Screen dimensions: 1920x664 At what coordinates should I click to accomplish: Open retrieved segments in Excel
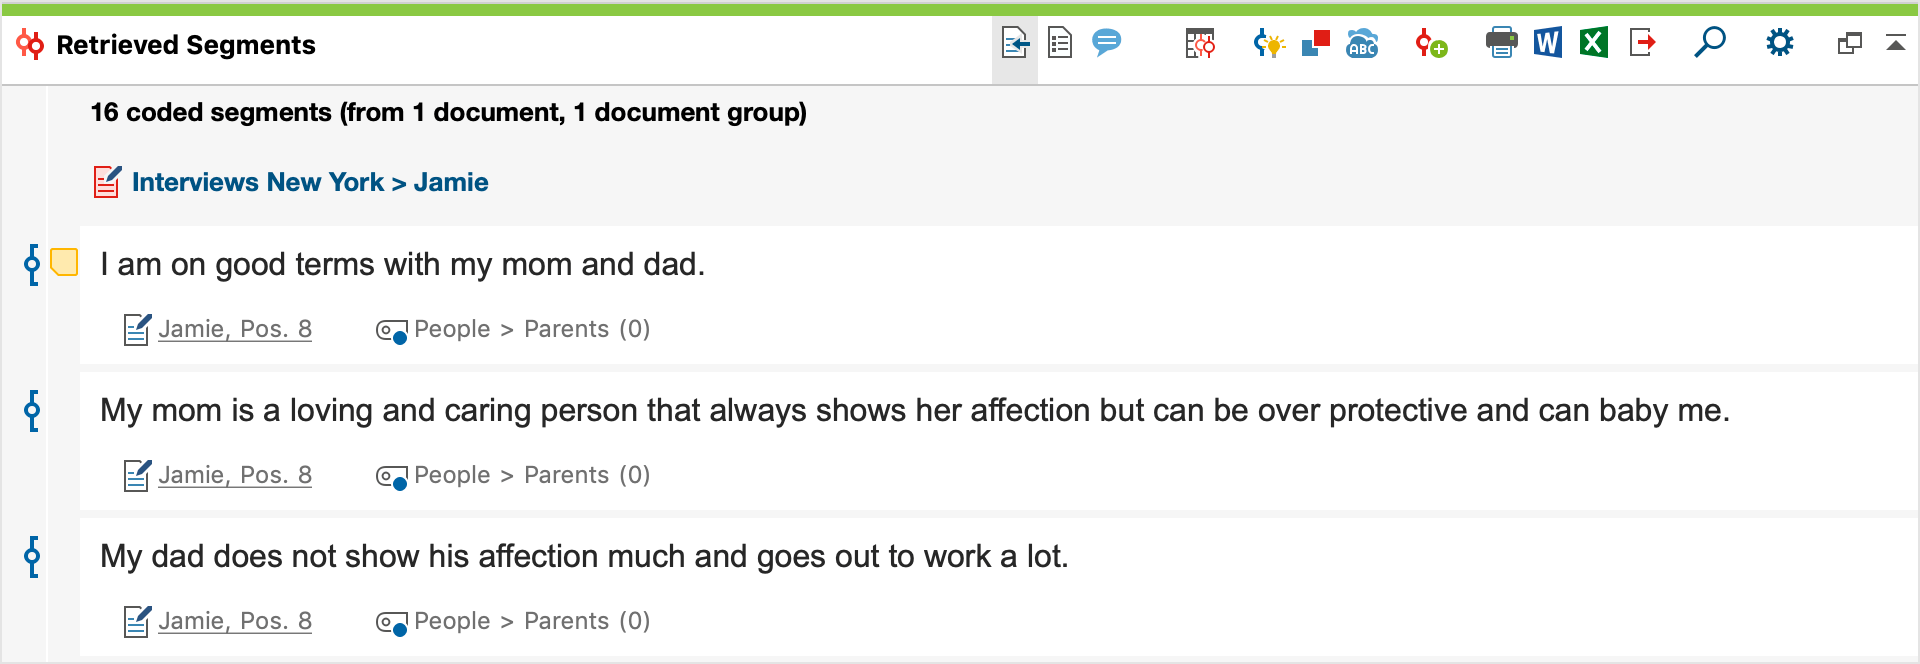click(x=1594, y=43)
